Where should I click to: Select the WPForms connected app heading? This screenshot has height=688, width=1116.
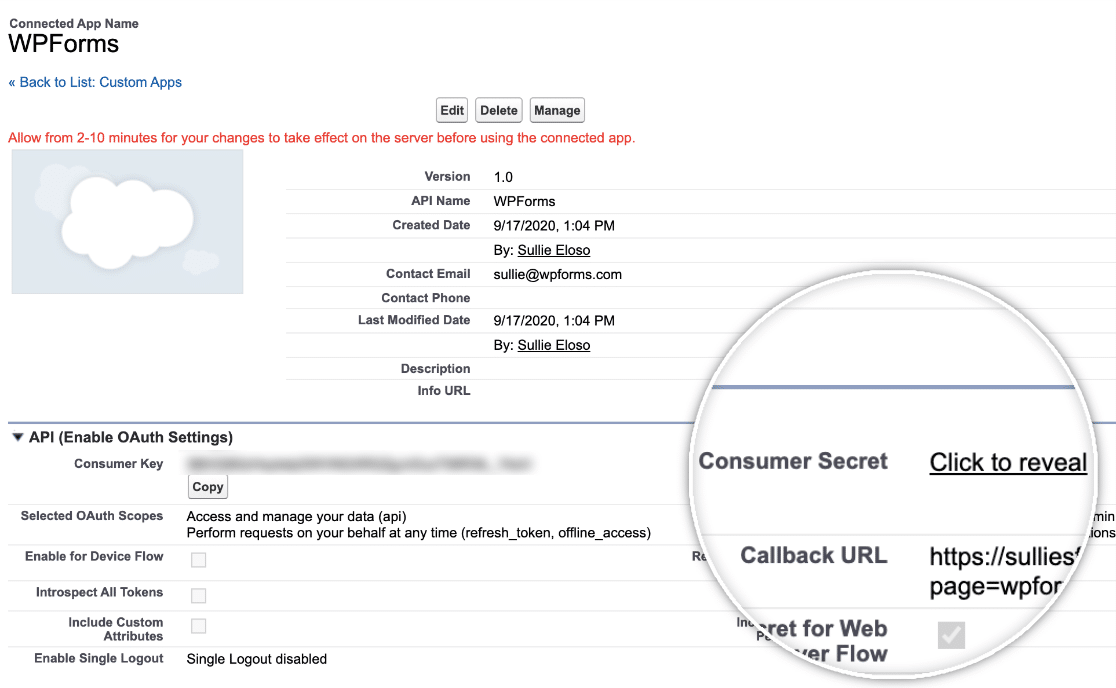tap(63, 44)
